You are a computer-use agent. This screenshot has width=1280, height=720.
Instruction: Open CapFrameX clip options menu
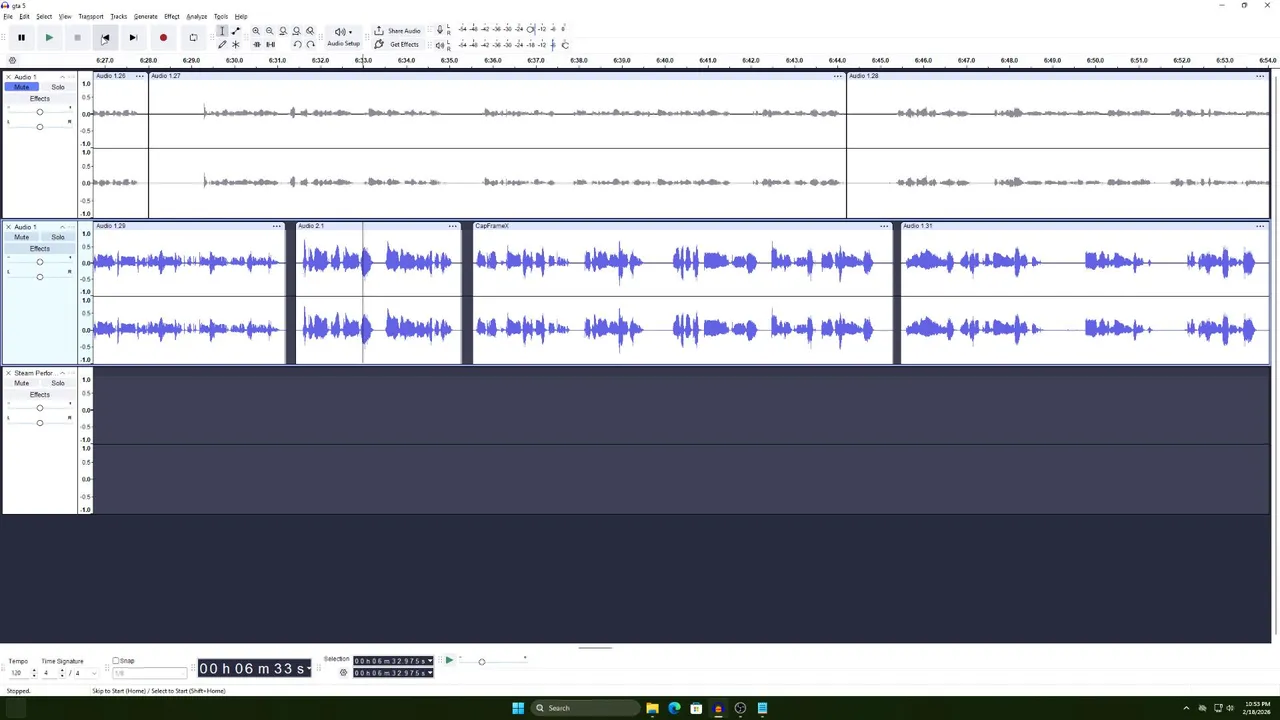(x=884, y=226)
